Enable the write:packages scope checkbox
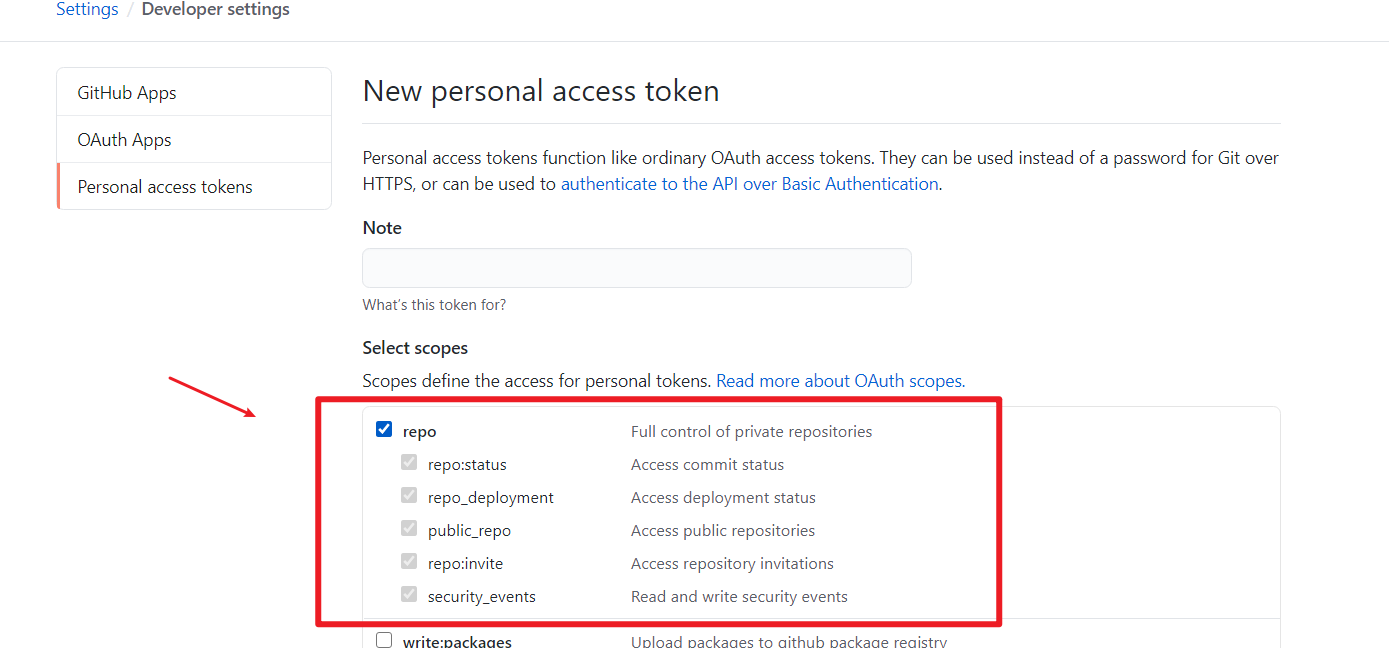 click(x=384, y=640)
